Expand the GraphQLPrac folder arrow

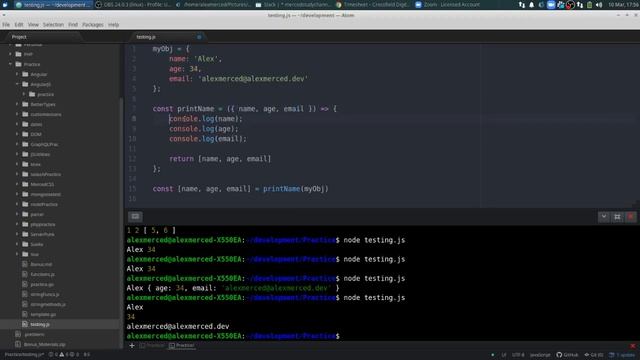point(17,144)
